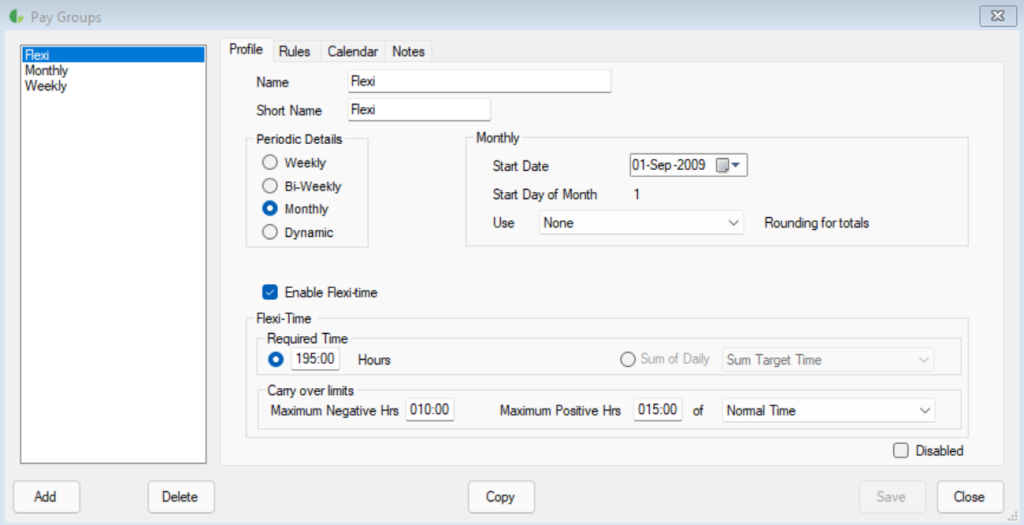Click the Pay Groups app logo icon

click(17, 17)
